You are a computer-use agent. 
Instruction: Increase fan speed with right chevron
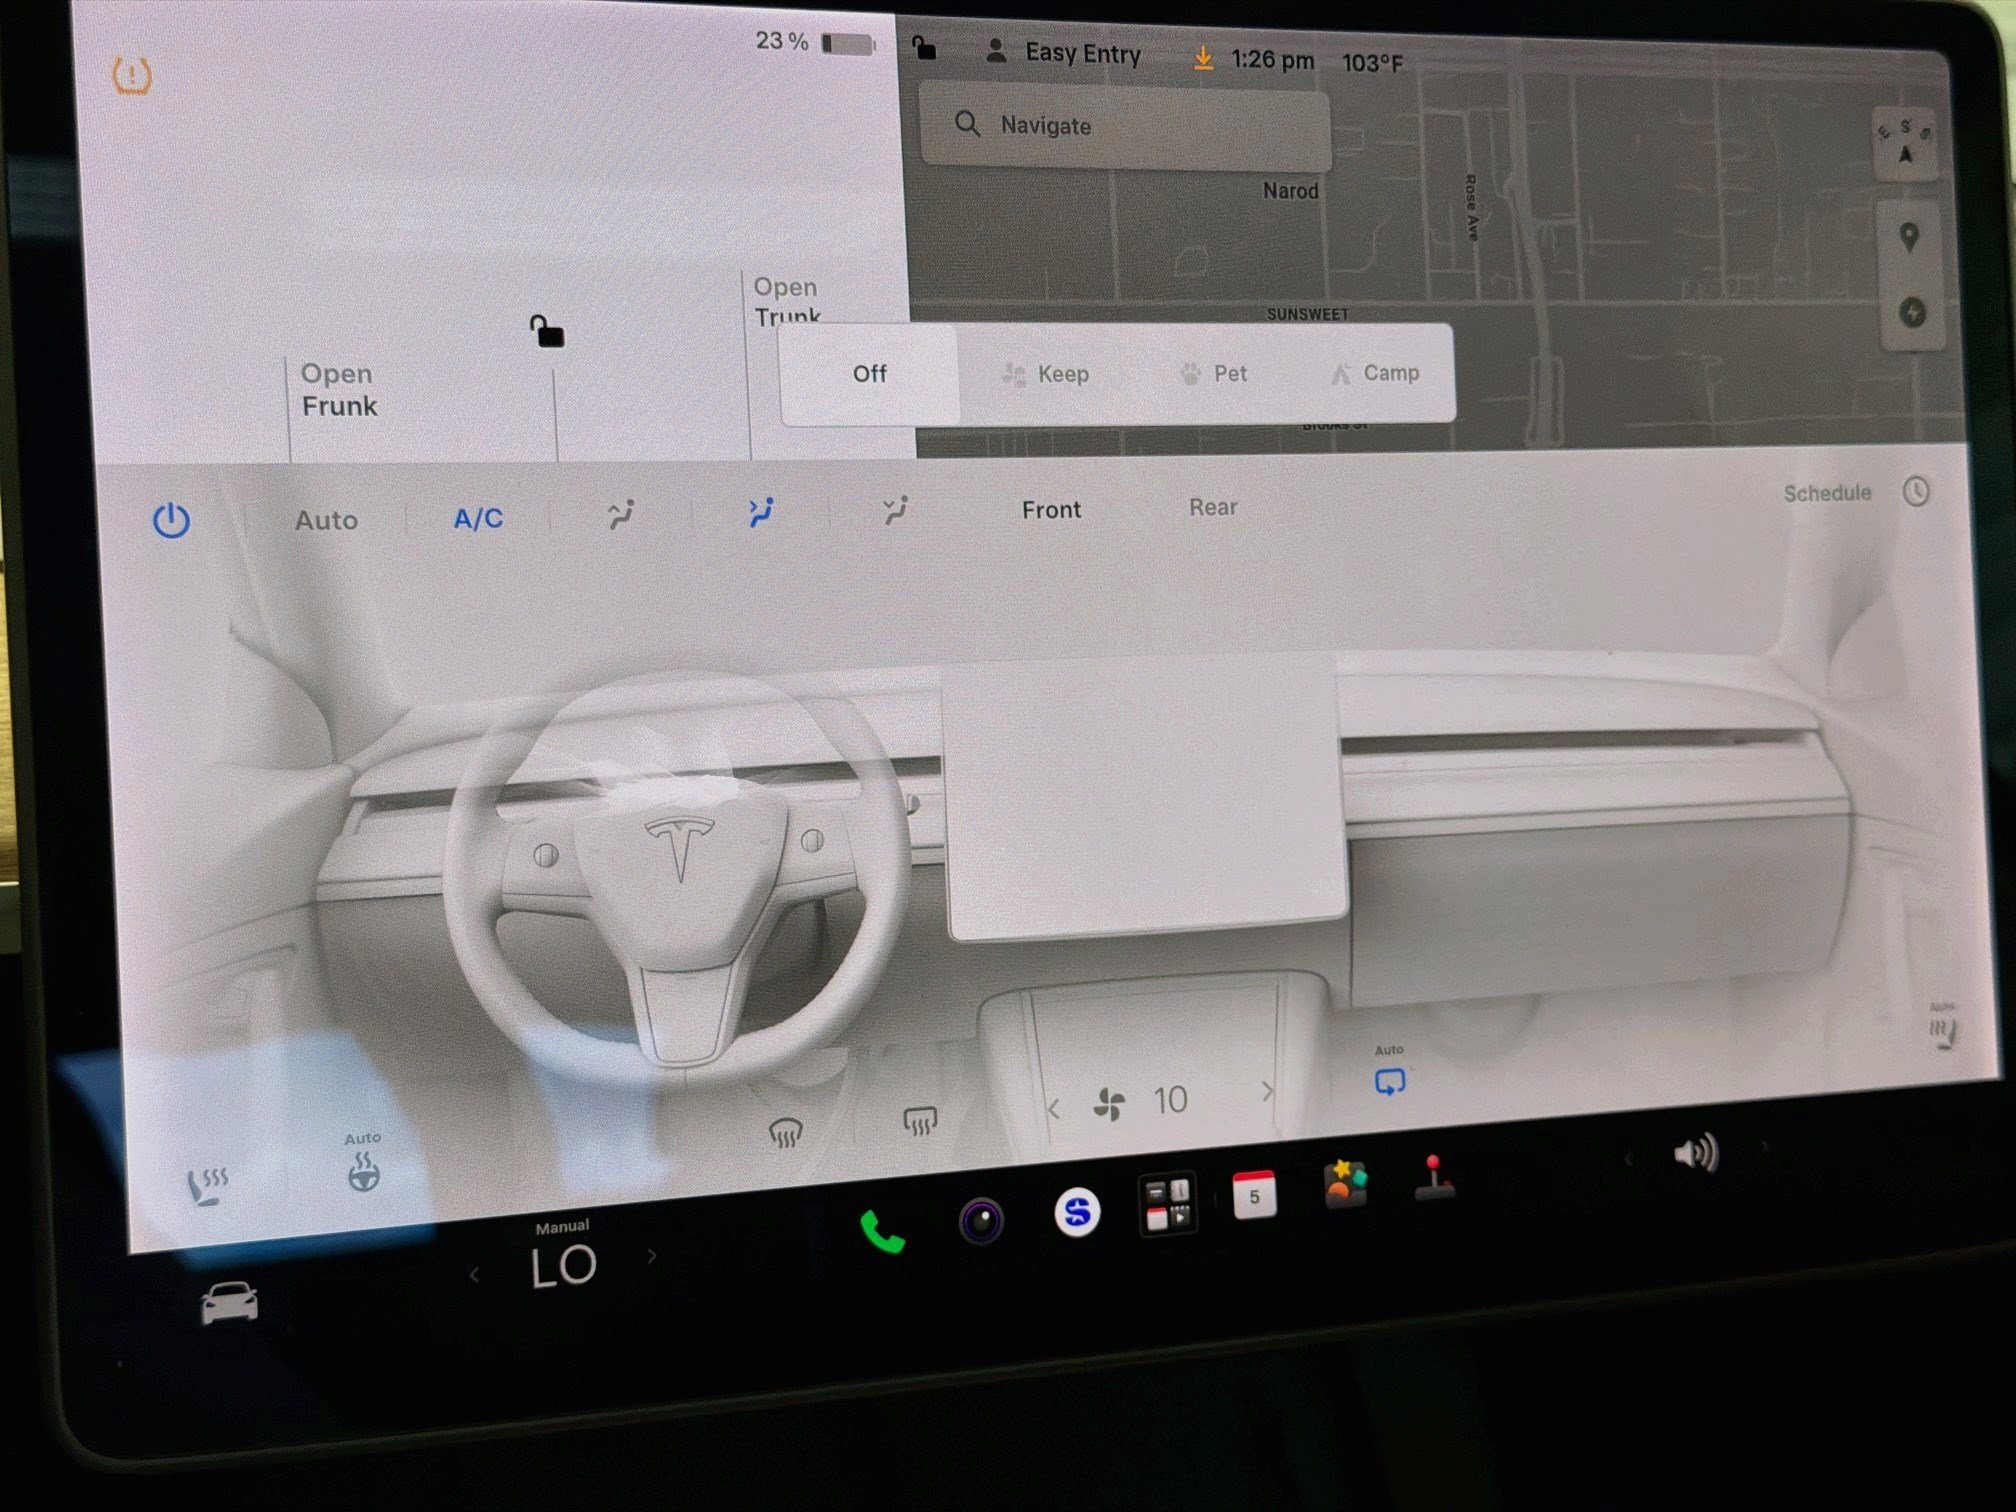(1267, 1091)
